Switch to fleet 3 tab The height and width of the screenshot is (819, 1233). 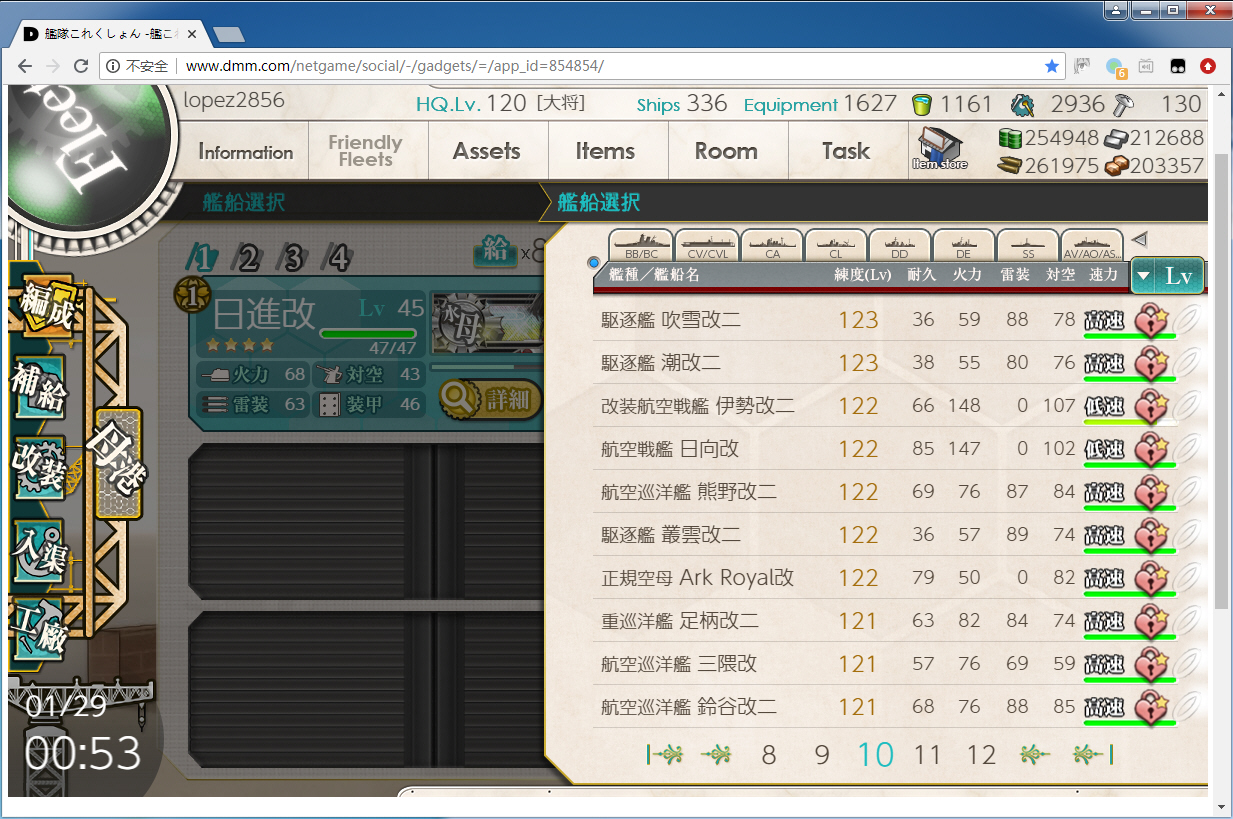[x=293, y=259]
